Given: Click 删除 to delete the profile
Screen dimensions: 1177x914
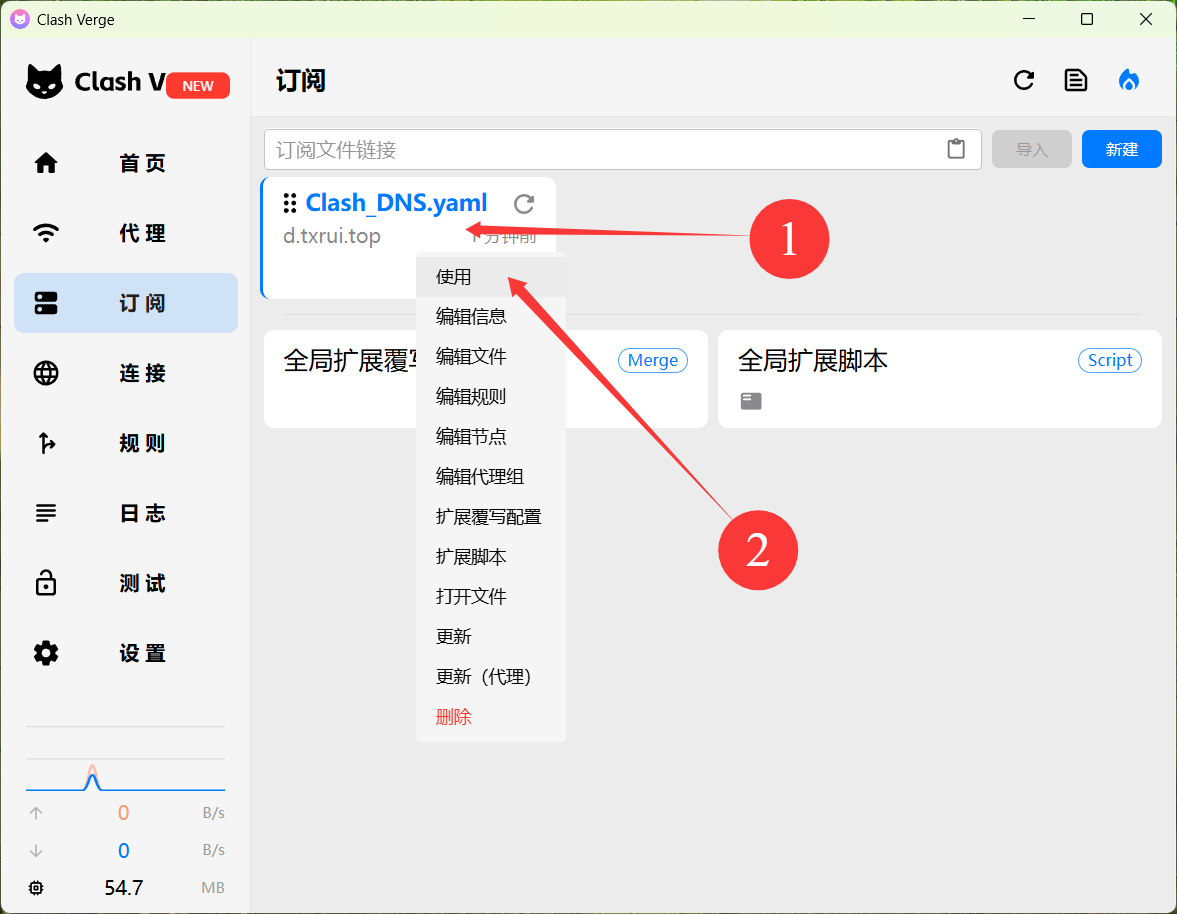Looking at the screenshot, I should 454,717.
